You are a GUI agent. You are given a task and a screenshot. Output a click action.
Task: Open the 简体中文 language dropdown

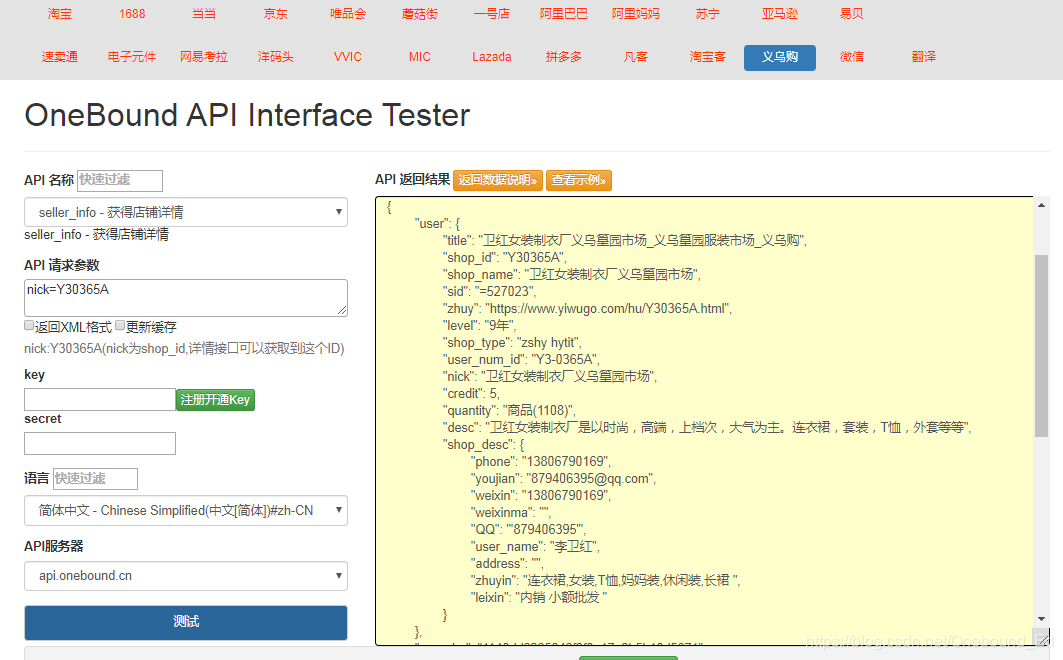coord(186,510)
